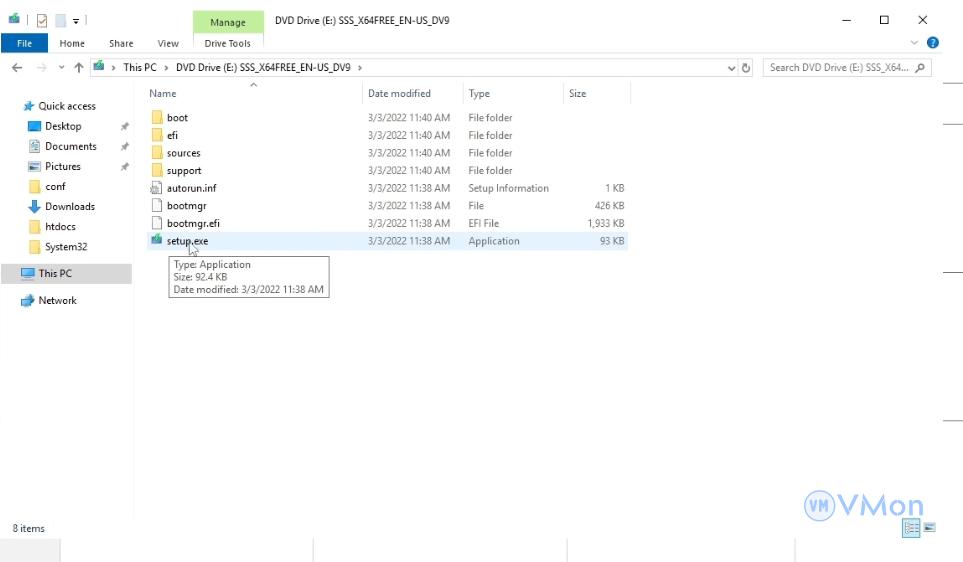Open Downloads in Quick access

(x=69, y=206)
